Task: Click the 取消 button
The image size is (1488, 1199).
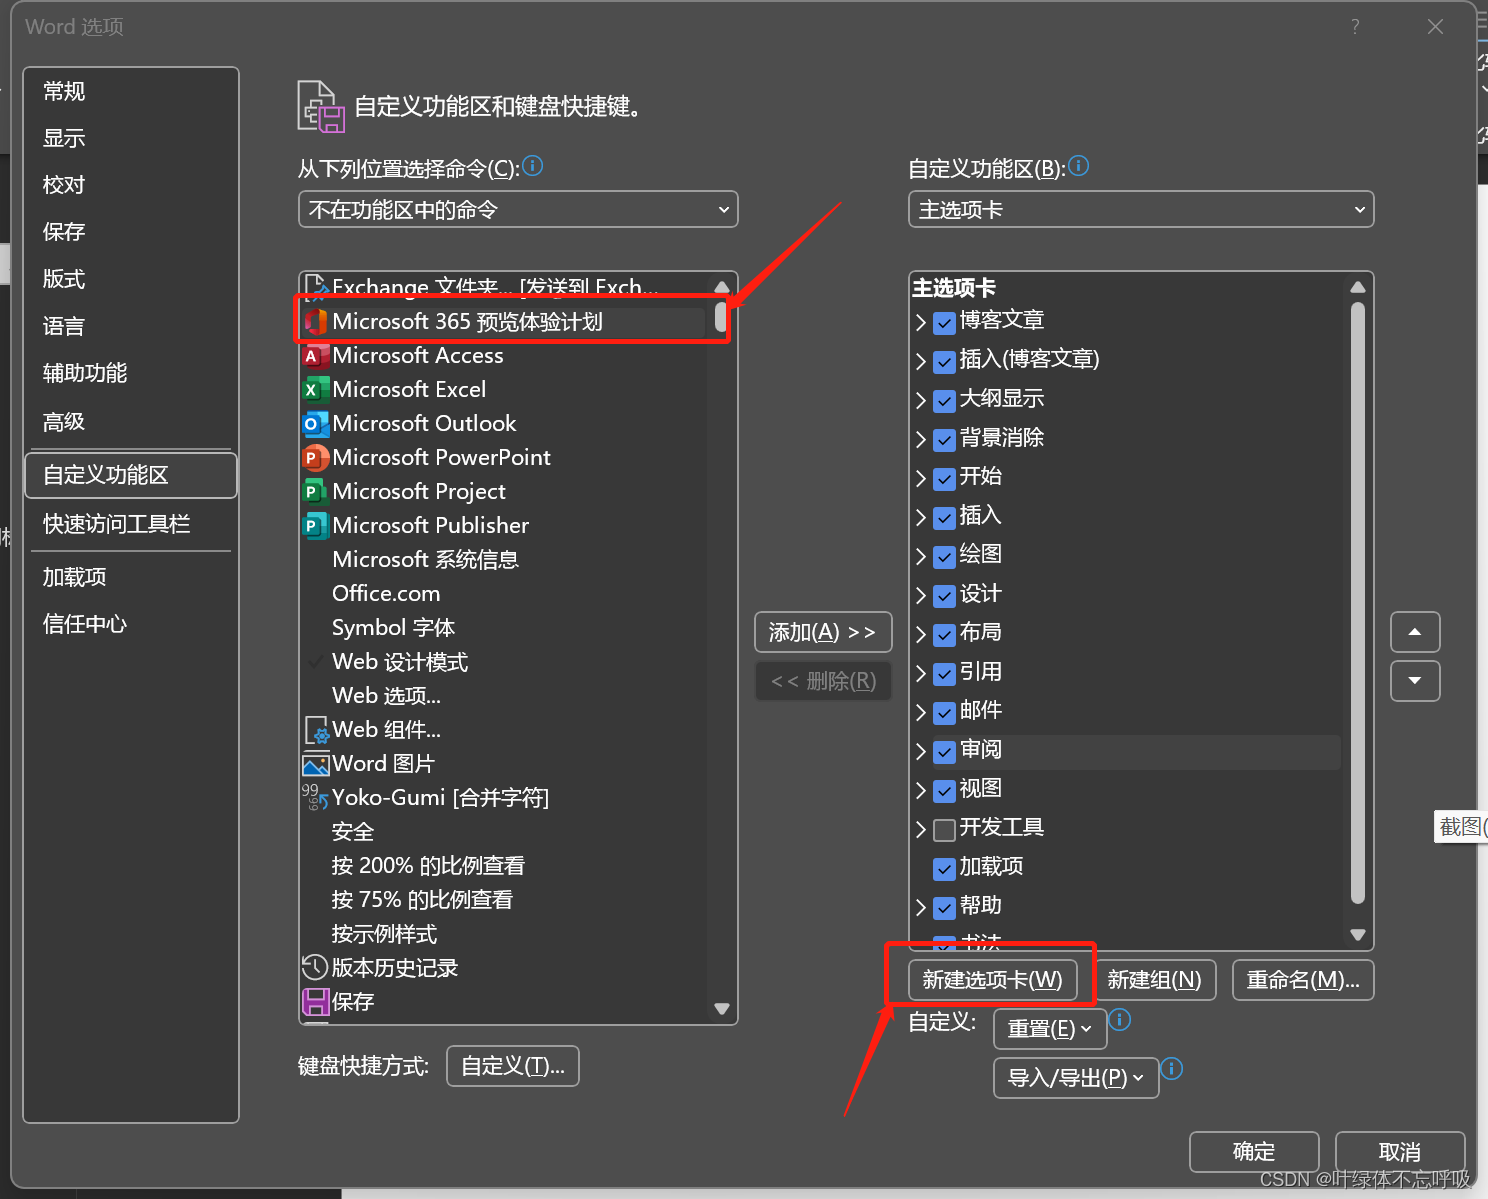Action: point(1400,1152)
